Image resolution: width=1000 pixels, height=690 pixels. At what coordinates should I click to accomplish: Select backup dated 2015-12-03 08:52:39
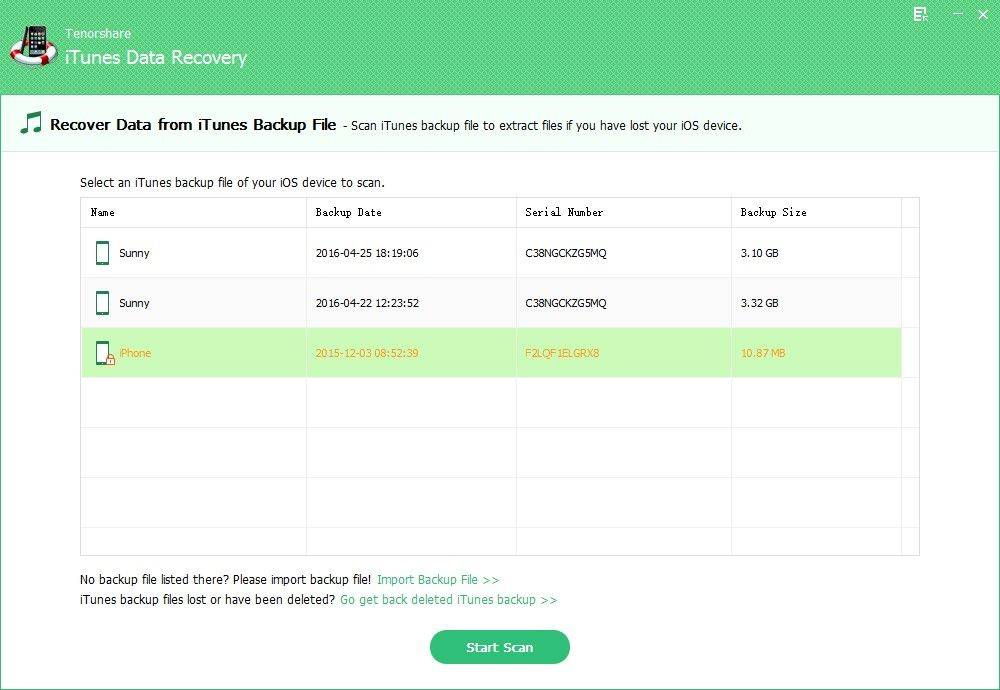[367, 353]
